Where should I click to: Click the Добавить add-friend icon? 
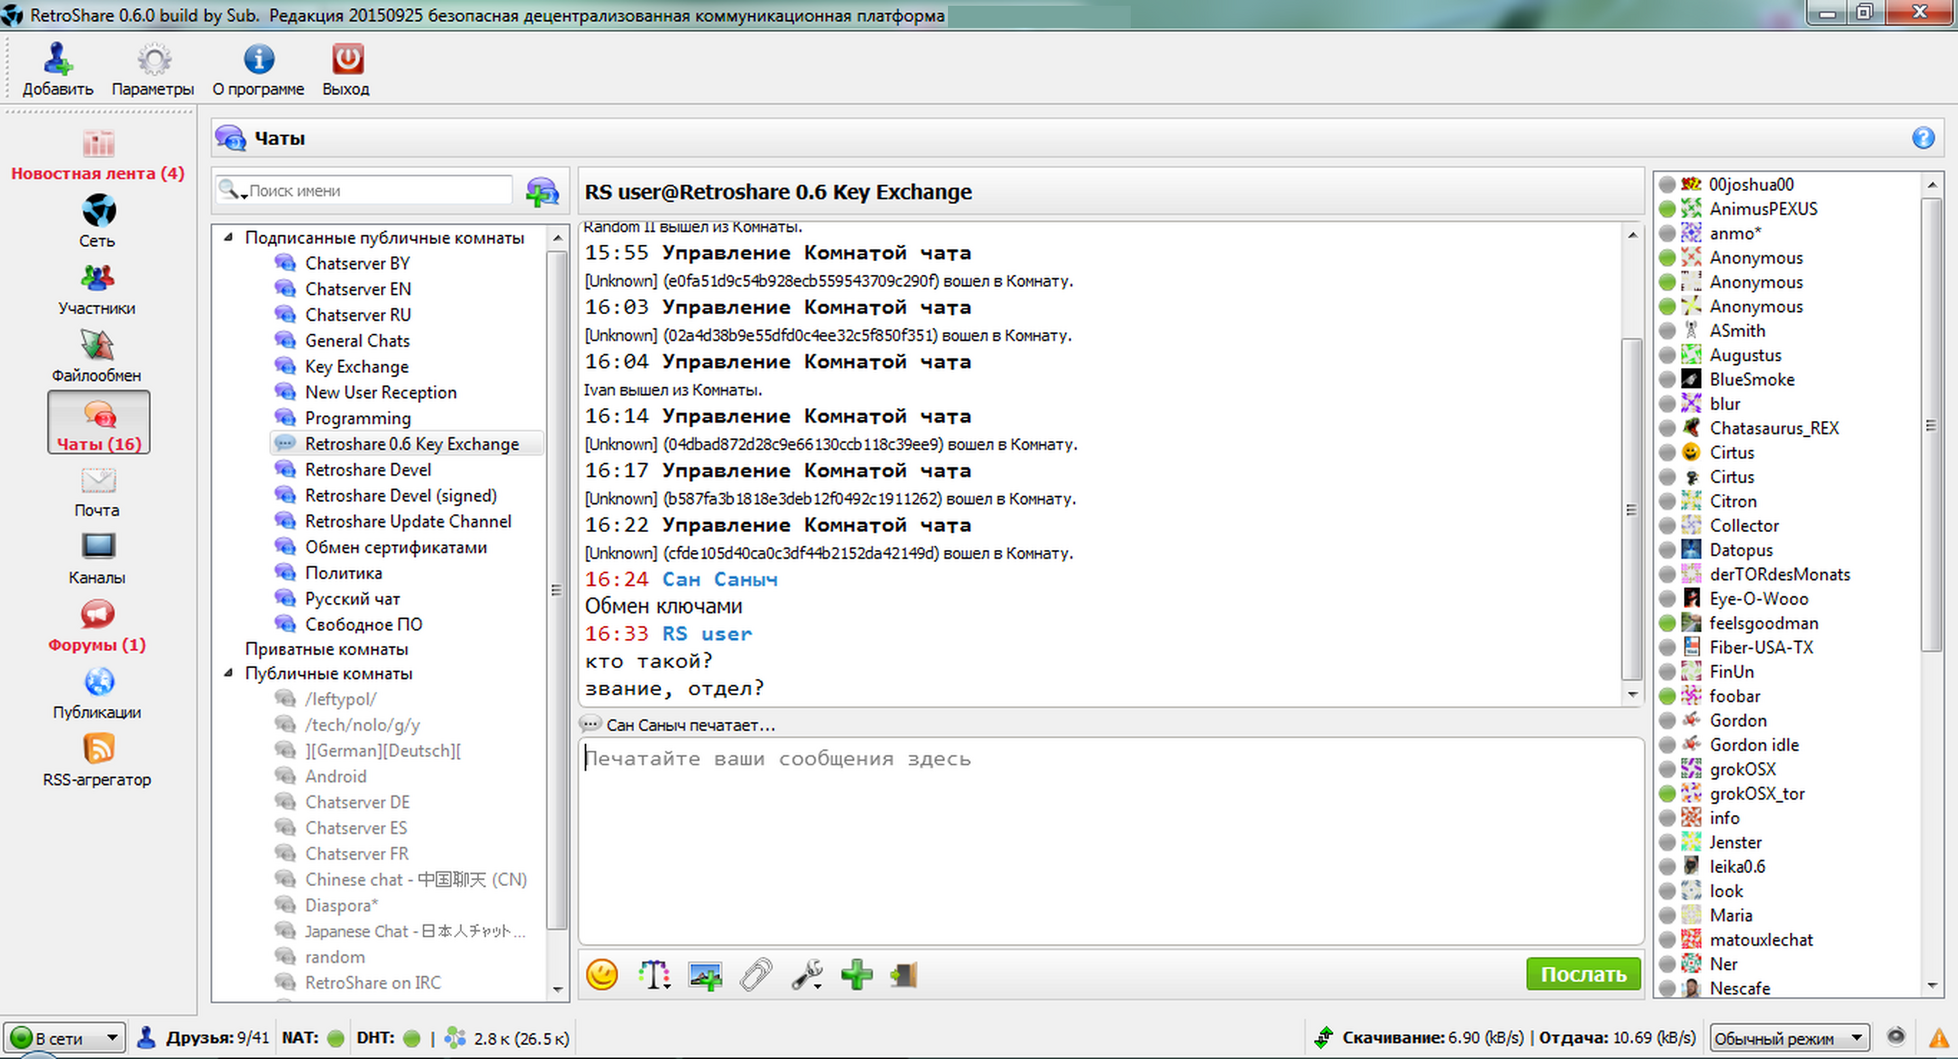tap(58, 60)
